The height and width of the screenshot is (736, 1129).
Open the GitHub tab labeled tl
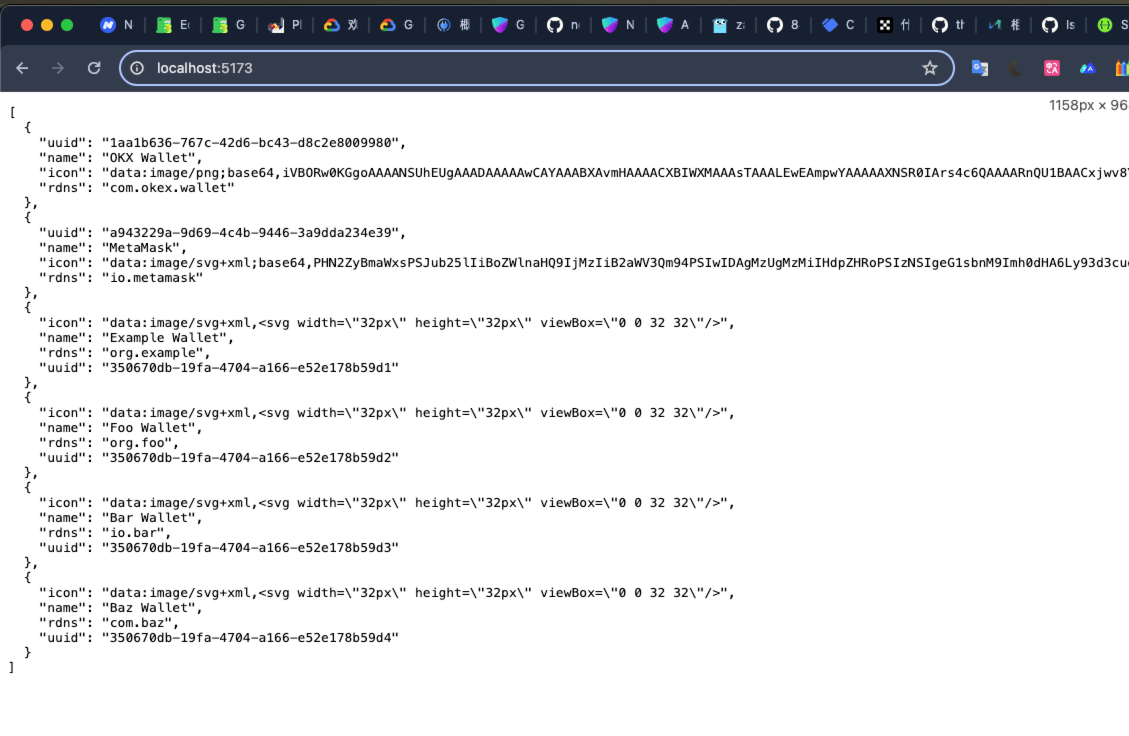tap(948, 25)
